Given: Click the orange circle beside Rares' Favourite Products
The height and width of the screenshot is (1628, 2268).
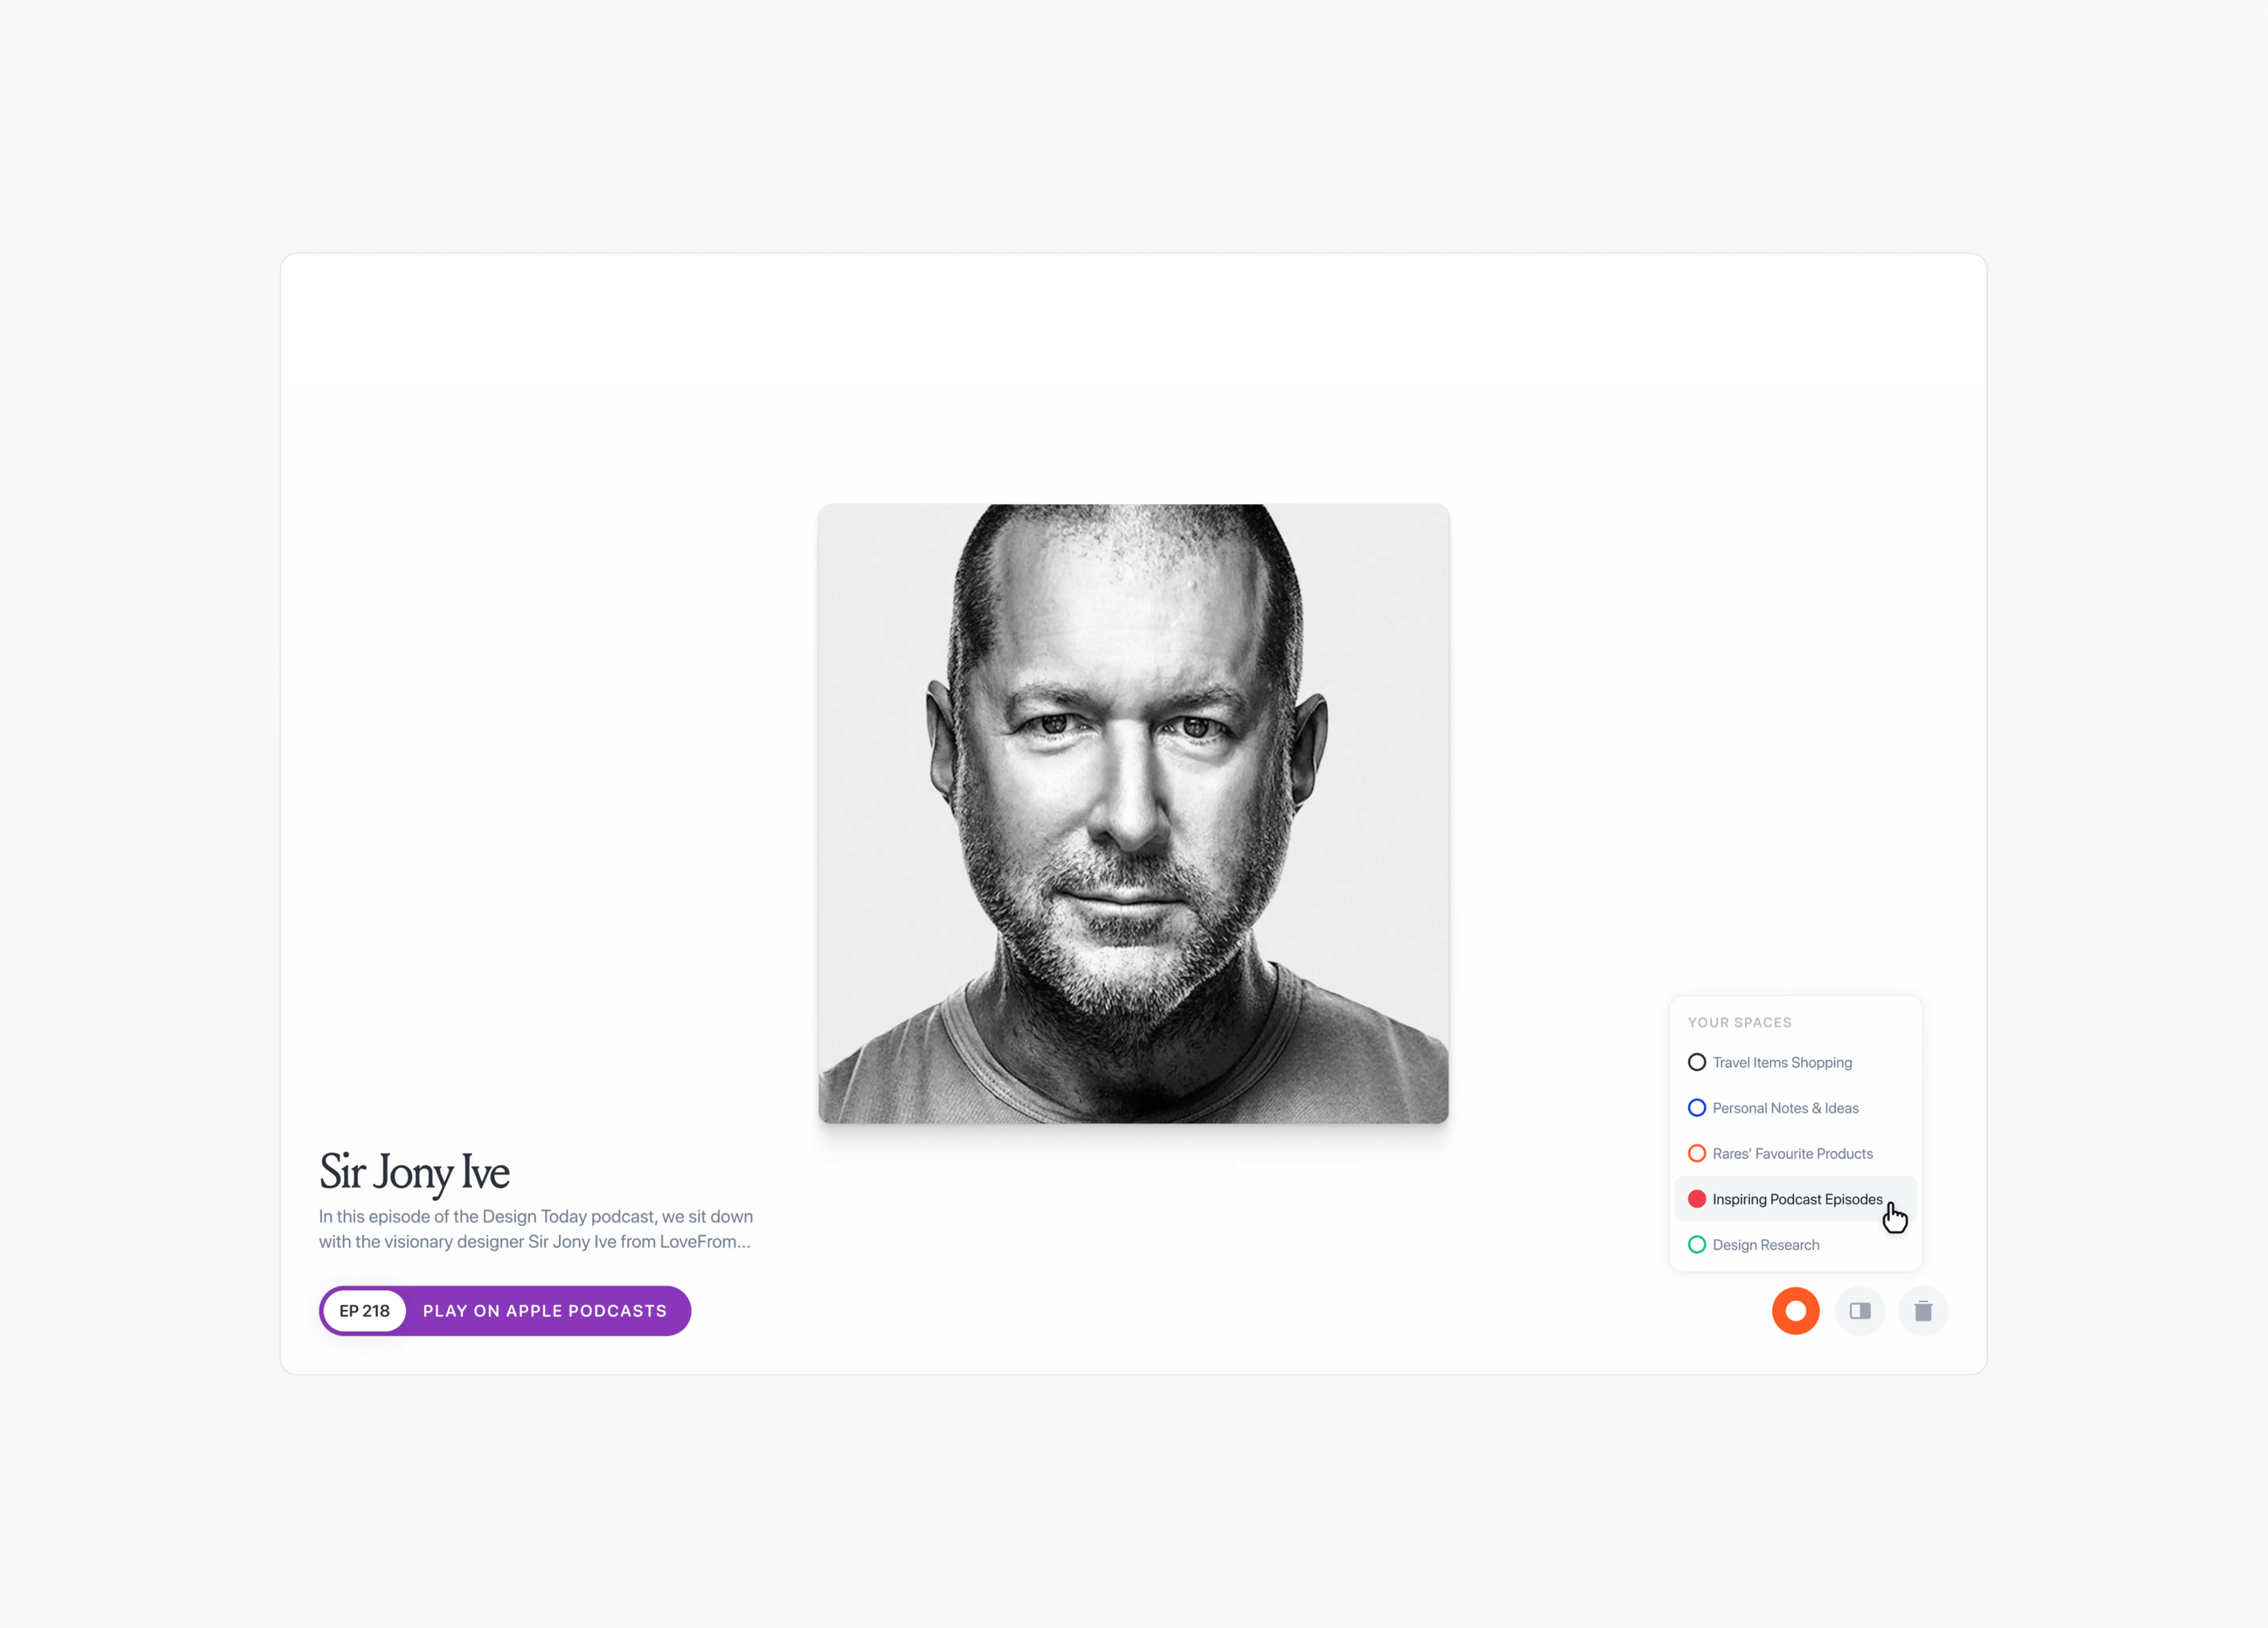Looking at the screenshot, I should point(1697,1153).
